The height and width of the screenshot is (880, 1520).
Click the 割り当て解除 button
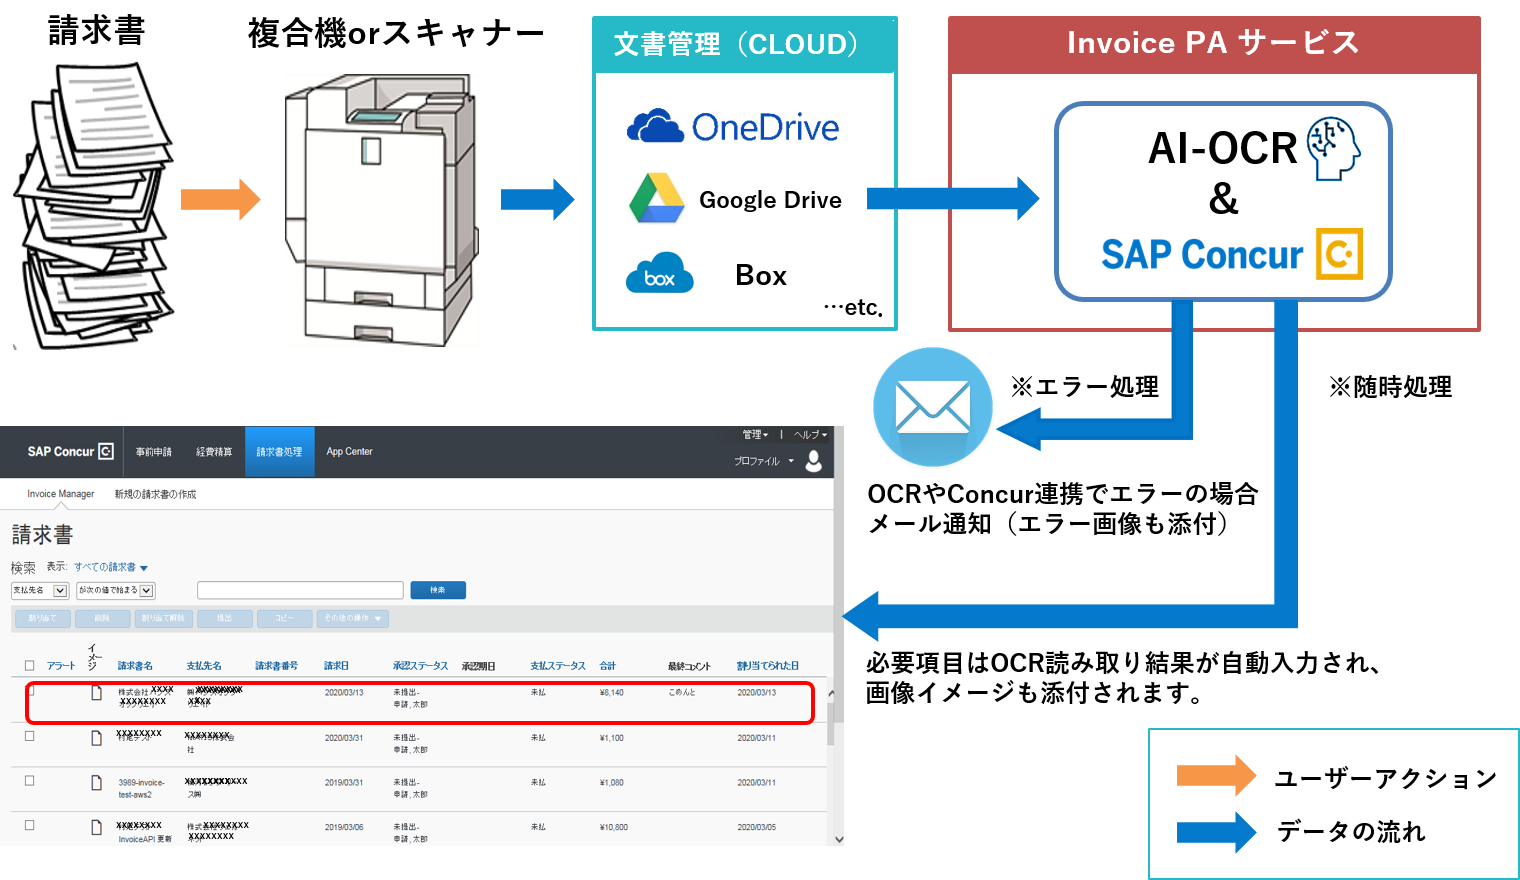(164, 618)
